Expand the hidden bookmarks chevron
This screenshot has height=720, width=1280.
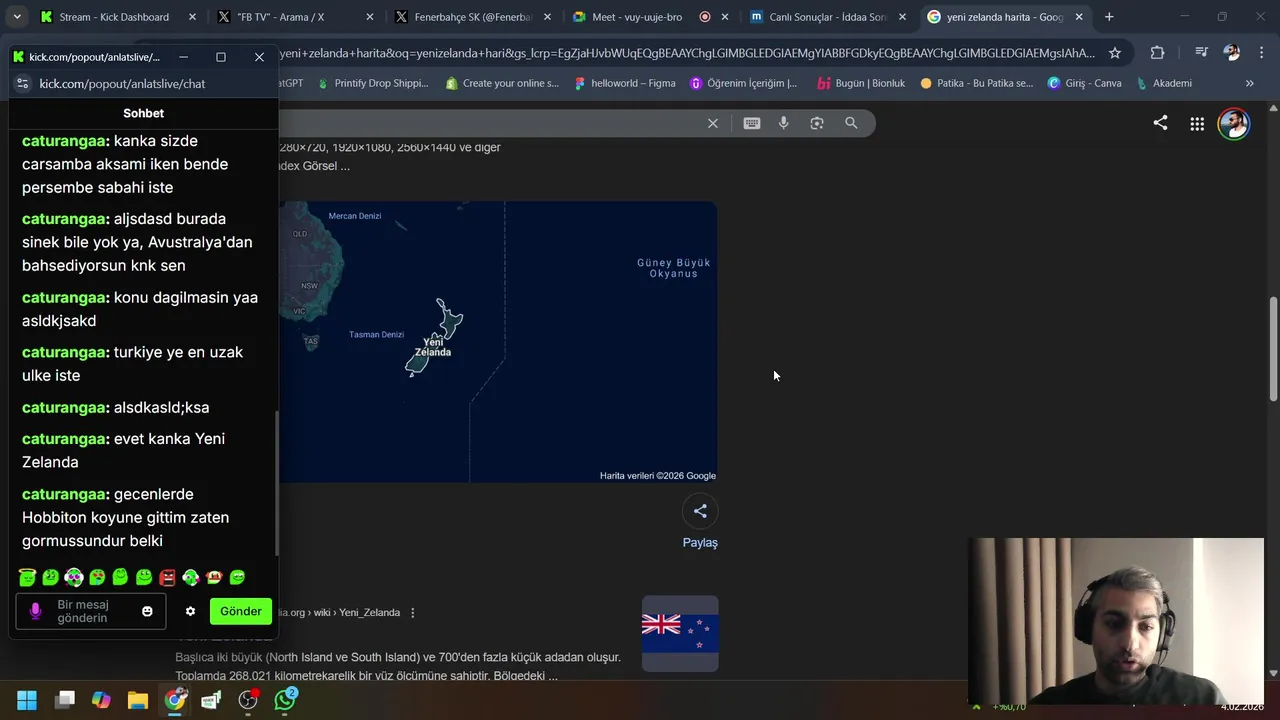(1249, 83)
